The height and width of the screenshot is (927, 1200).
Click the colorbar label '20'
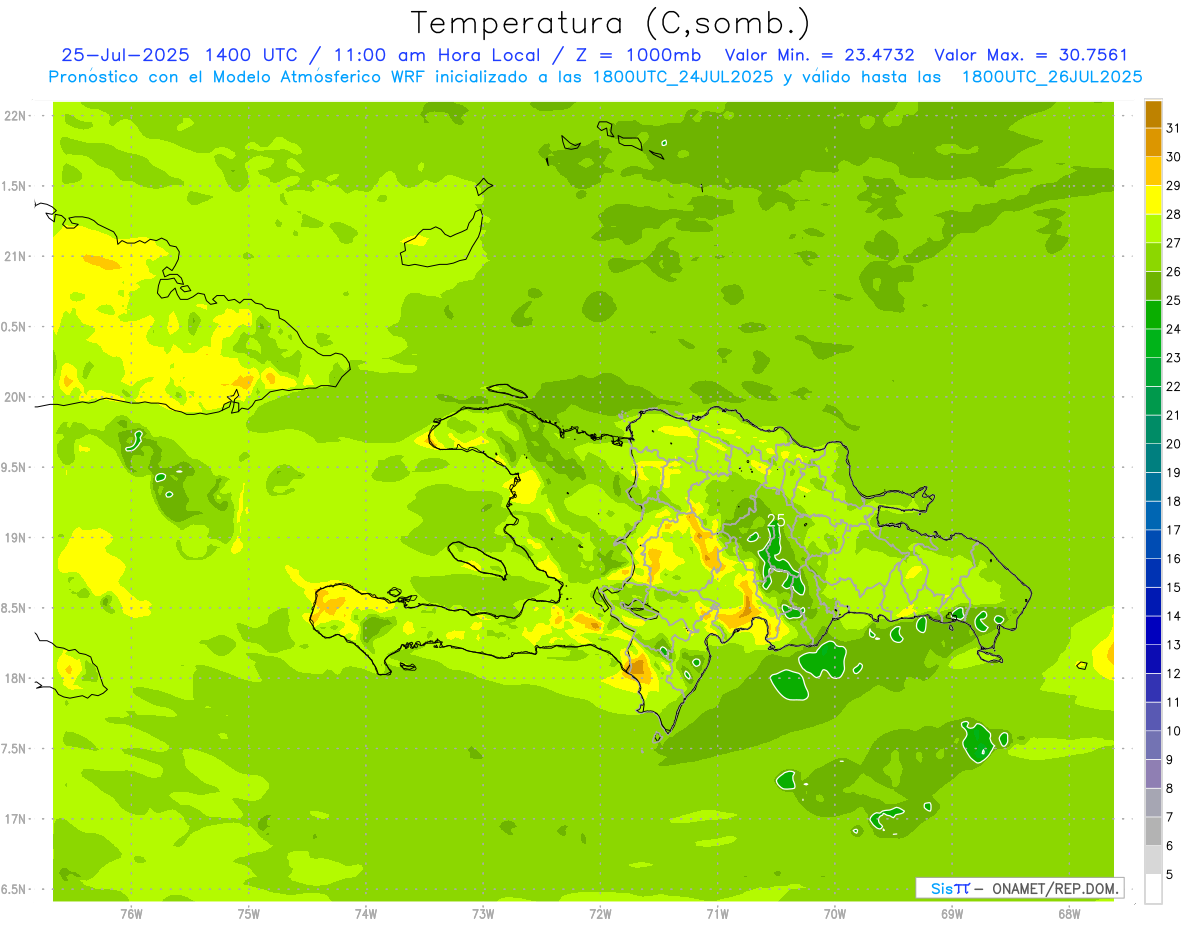point(1174,444)
